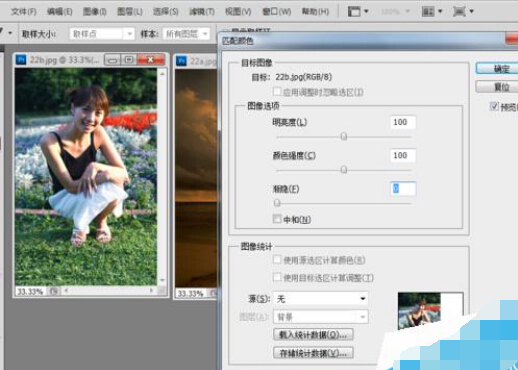The height and width of the screenshot is (370, 518).
Task: Open the 窗口(W) menu
Action: click(x=277, y=12)
